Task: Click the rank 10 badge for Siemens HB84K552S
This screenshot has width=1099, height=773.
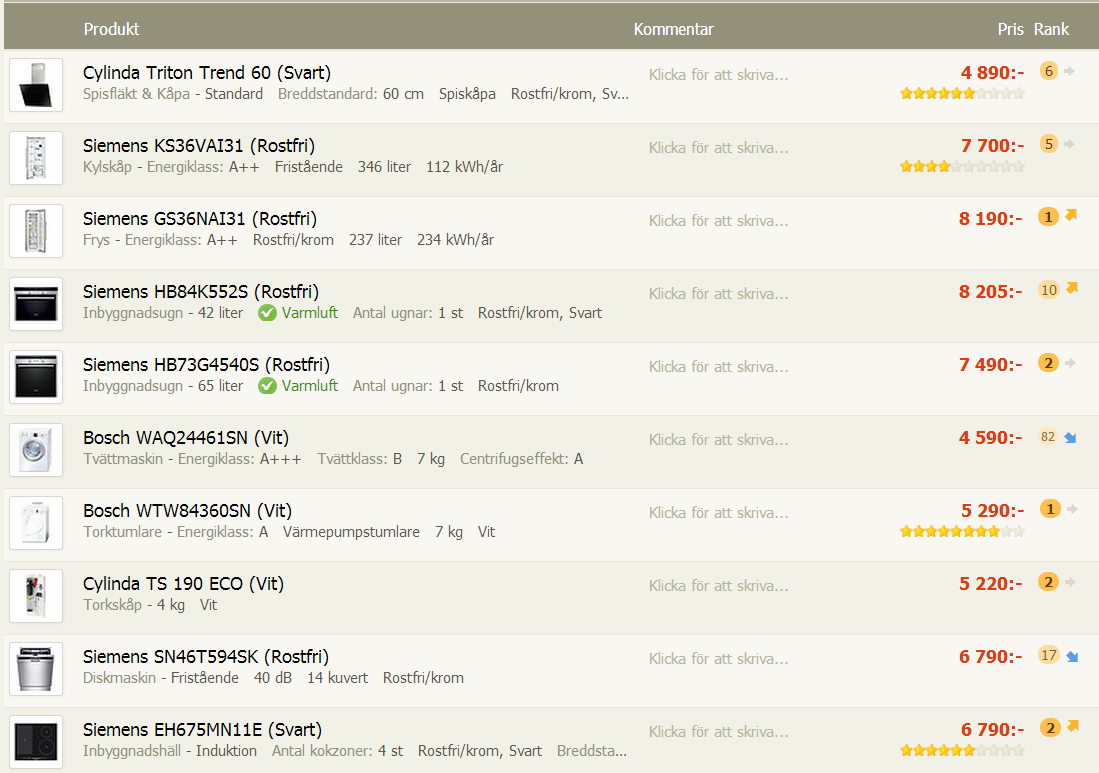Action: 1049,289
